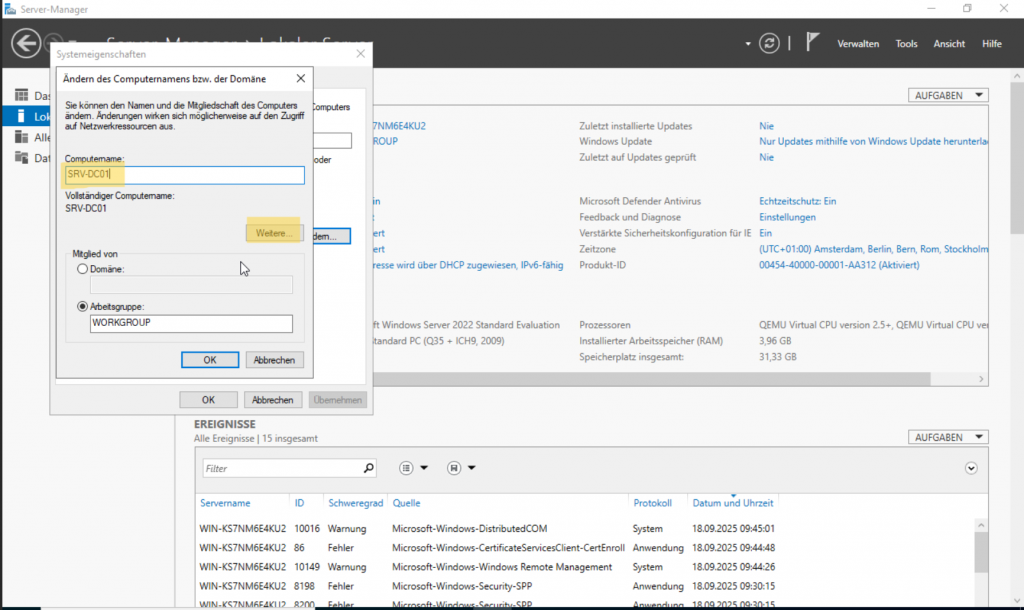Select the Arbeitsgruppe radio button

pos(82,306)
